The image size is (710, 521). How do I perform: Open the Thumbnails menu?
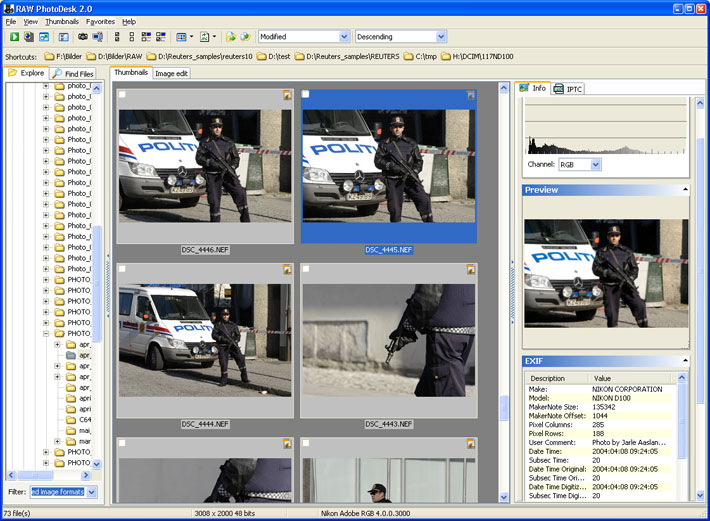click(62, 21)
